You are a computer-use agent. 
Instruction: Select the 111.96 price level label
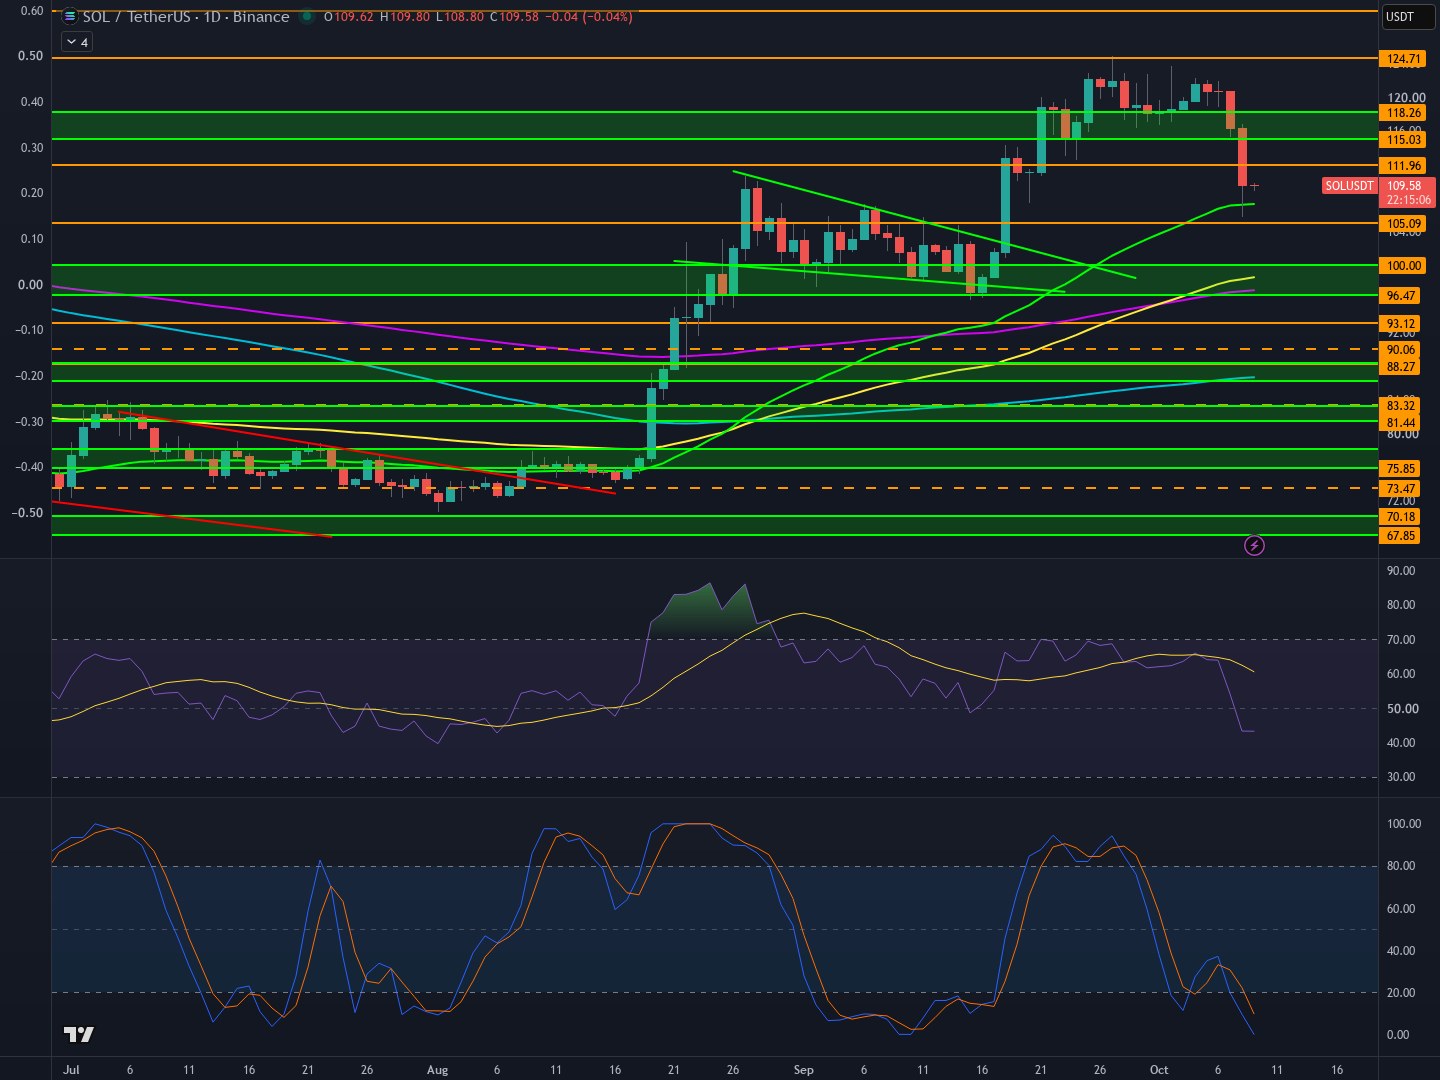[1404, 166]
